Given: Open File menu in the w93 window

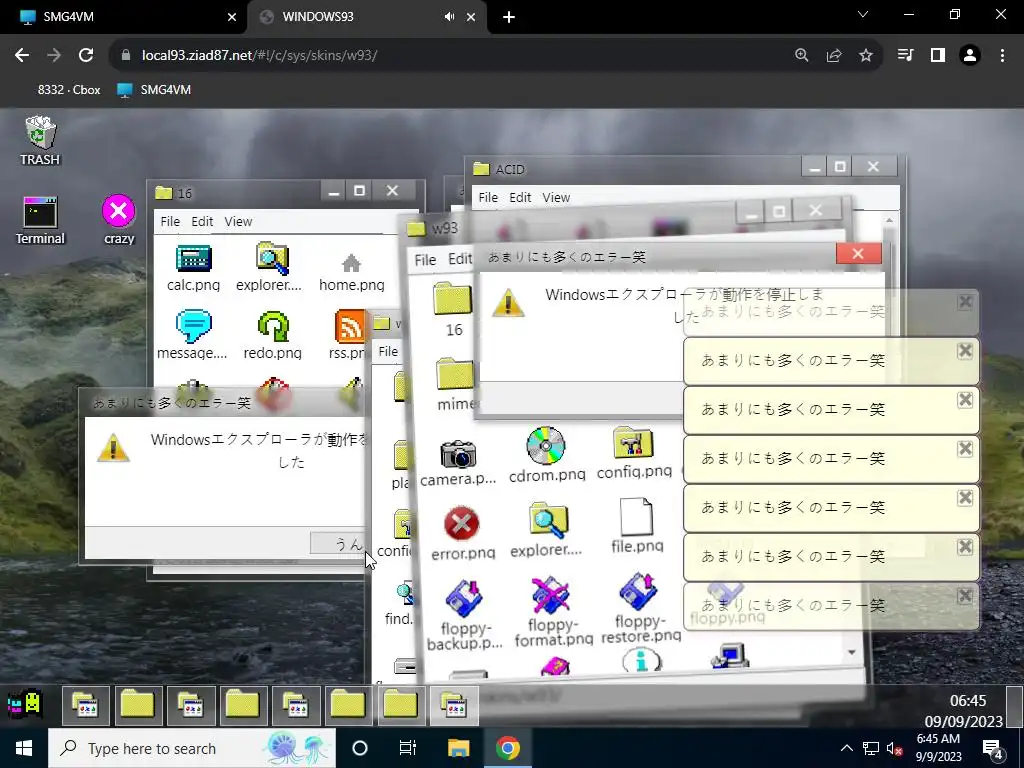Looking at the screenshot, I should (425, 260).
